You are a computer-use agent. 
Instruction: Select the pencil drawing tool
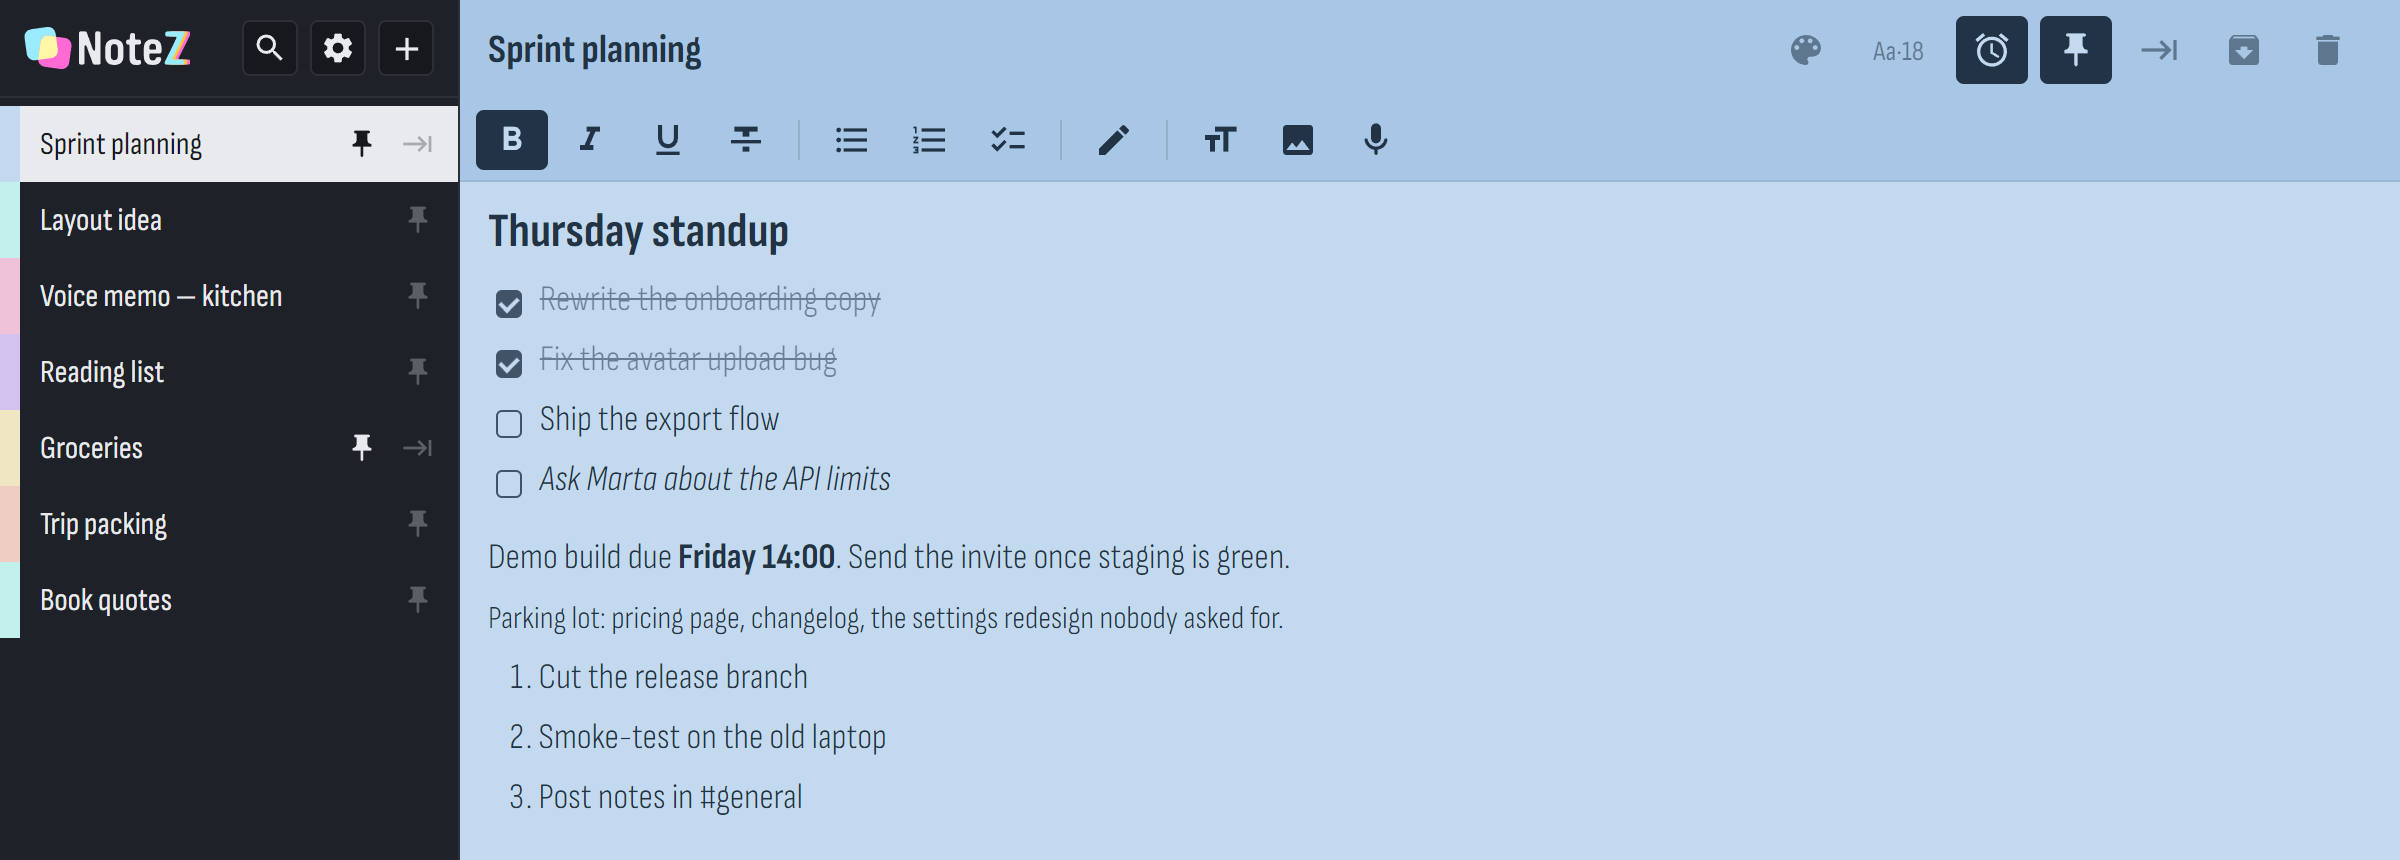click(x=1113, y=140)
